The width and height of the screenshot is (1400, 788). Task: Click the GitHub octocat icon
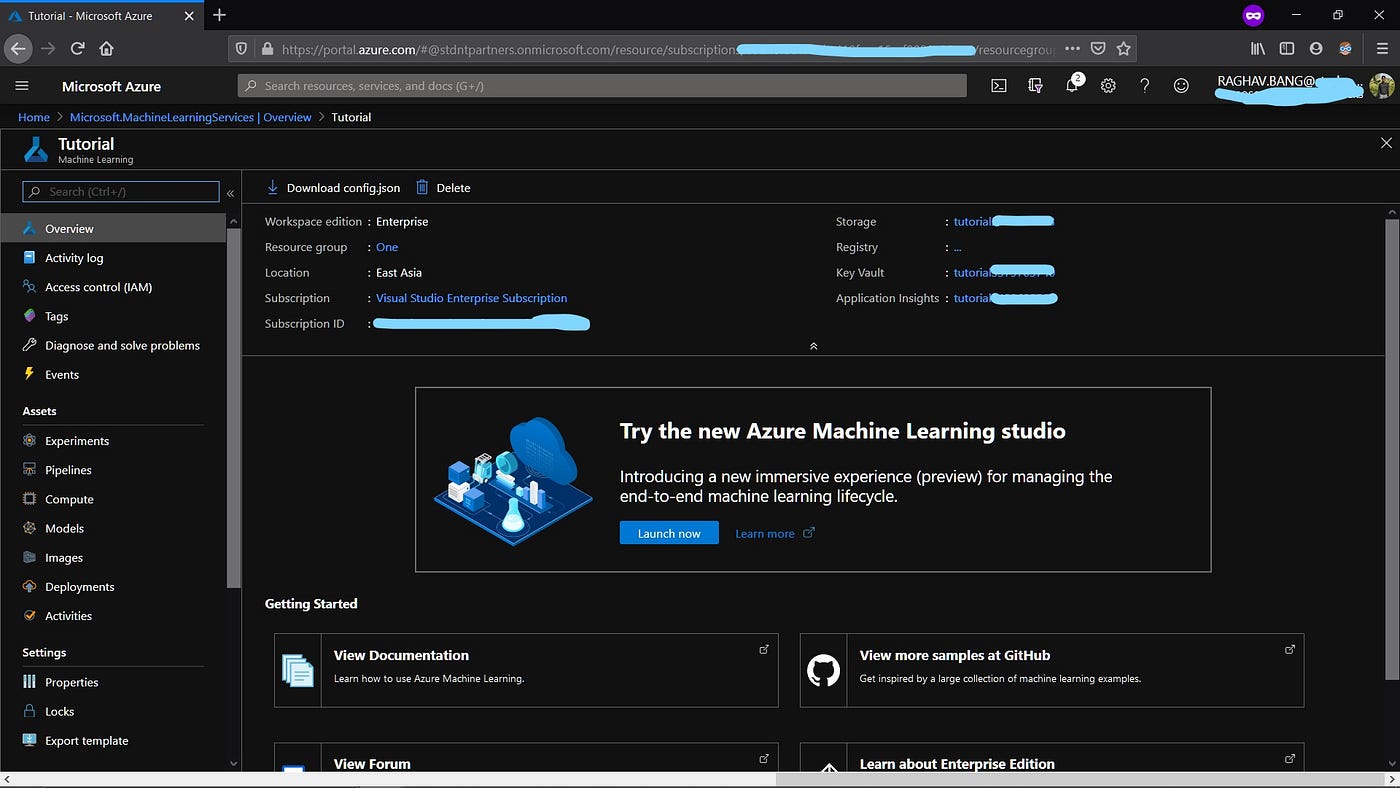coord(823,670)
